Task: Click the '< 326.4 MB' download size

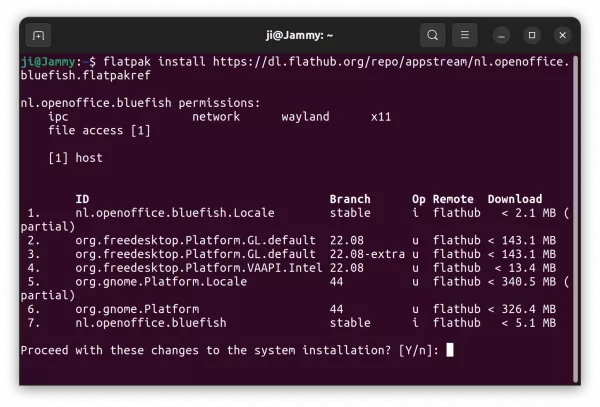Action: [522, 309]
